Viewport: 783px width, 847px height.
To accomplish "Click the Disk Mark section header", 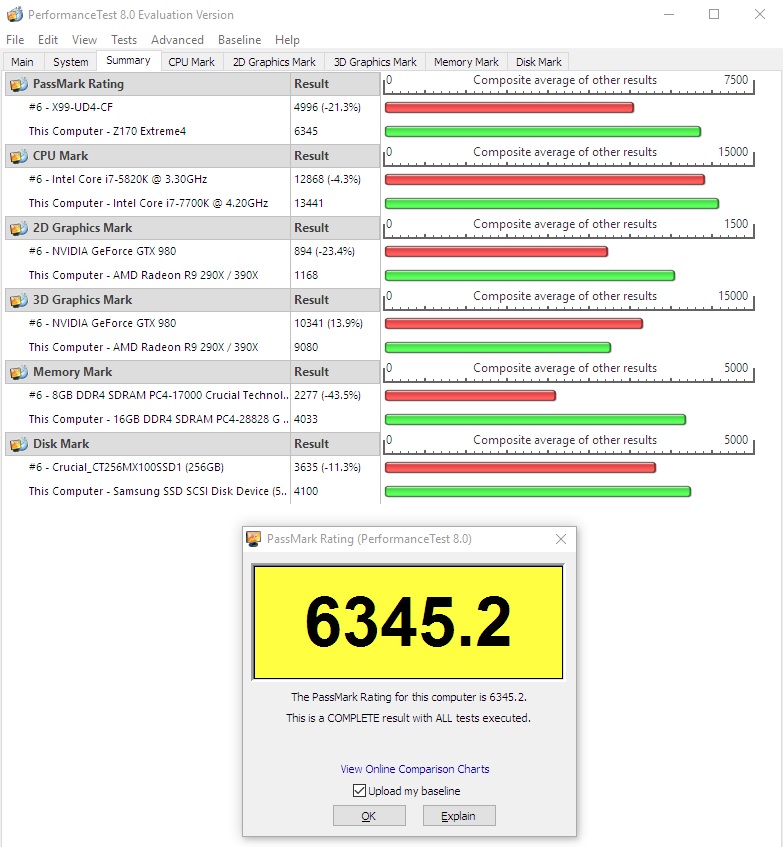I will click(x=147, y=444).
